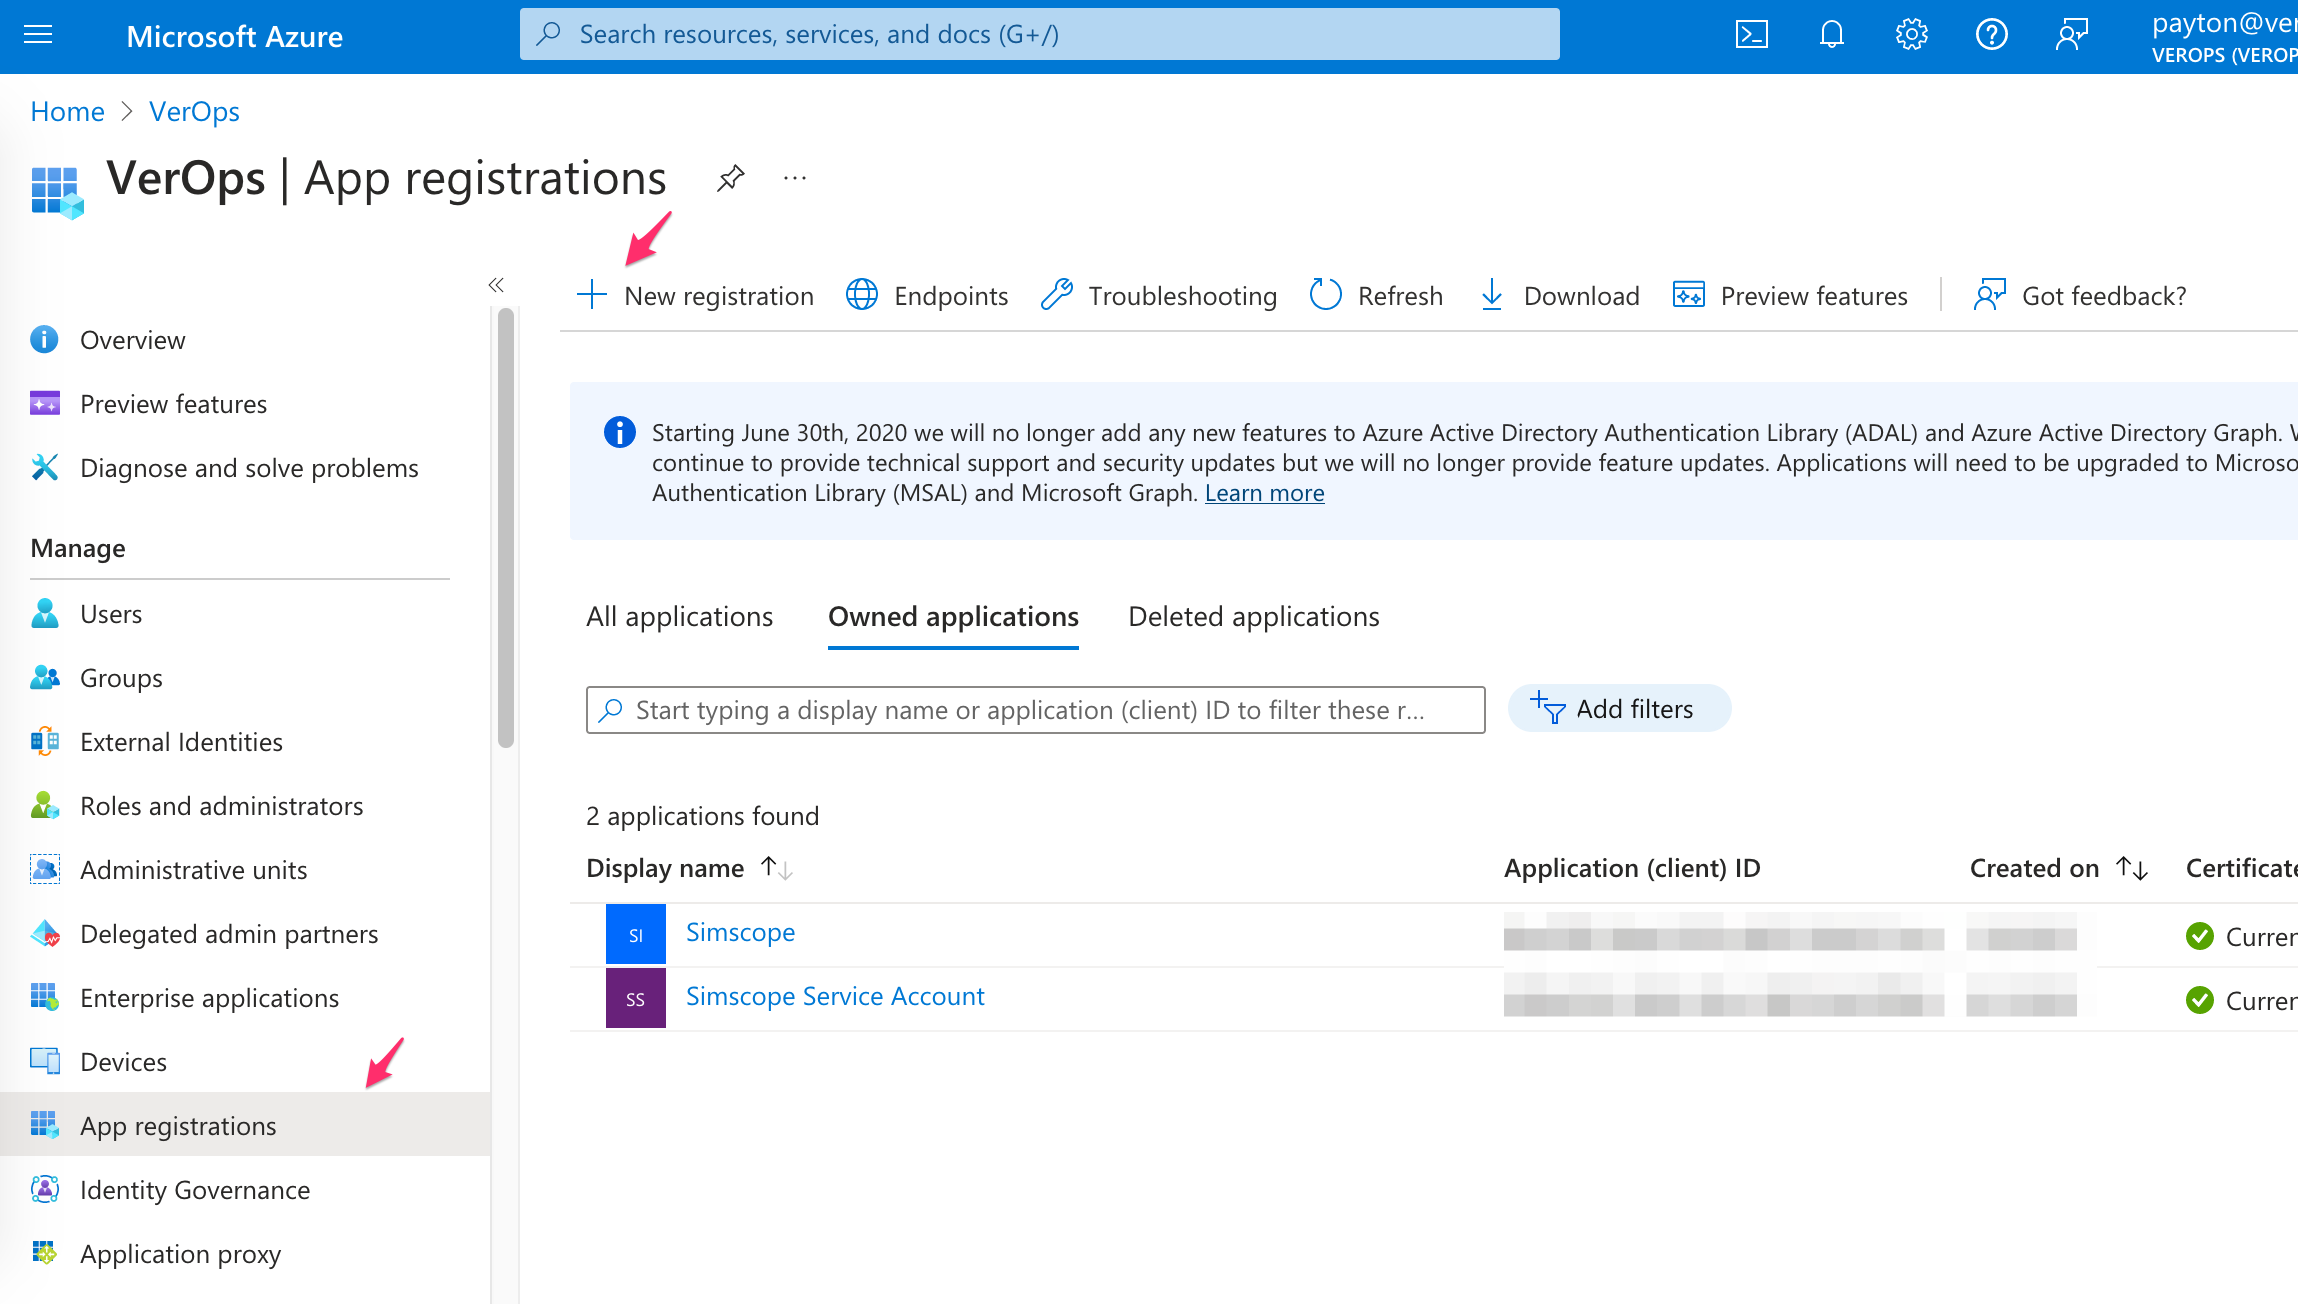Image resolution: width=2298 pixels, height=1304 pixels.
Task: Select the Deleted applications tab
Action: (1253, 616)
